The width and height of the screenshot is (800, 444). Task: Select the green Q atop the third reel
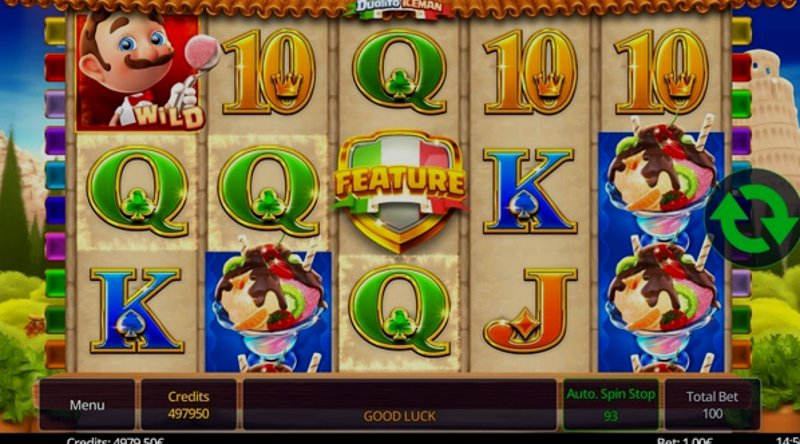tap(399, 71)
